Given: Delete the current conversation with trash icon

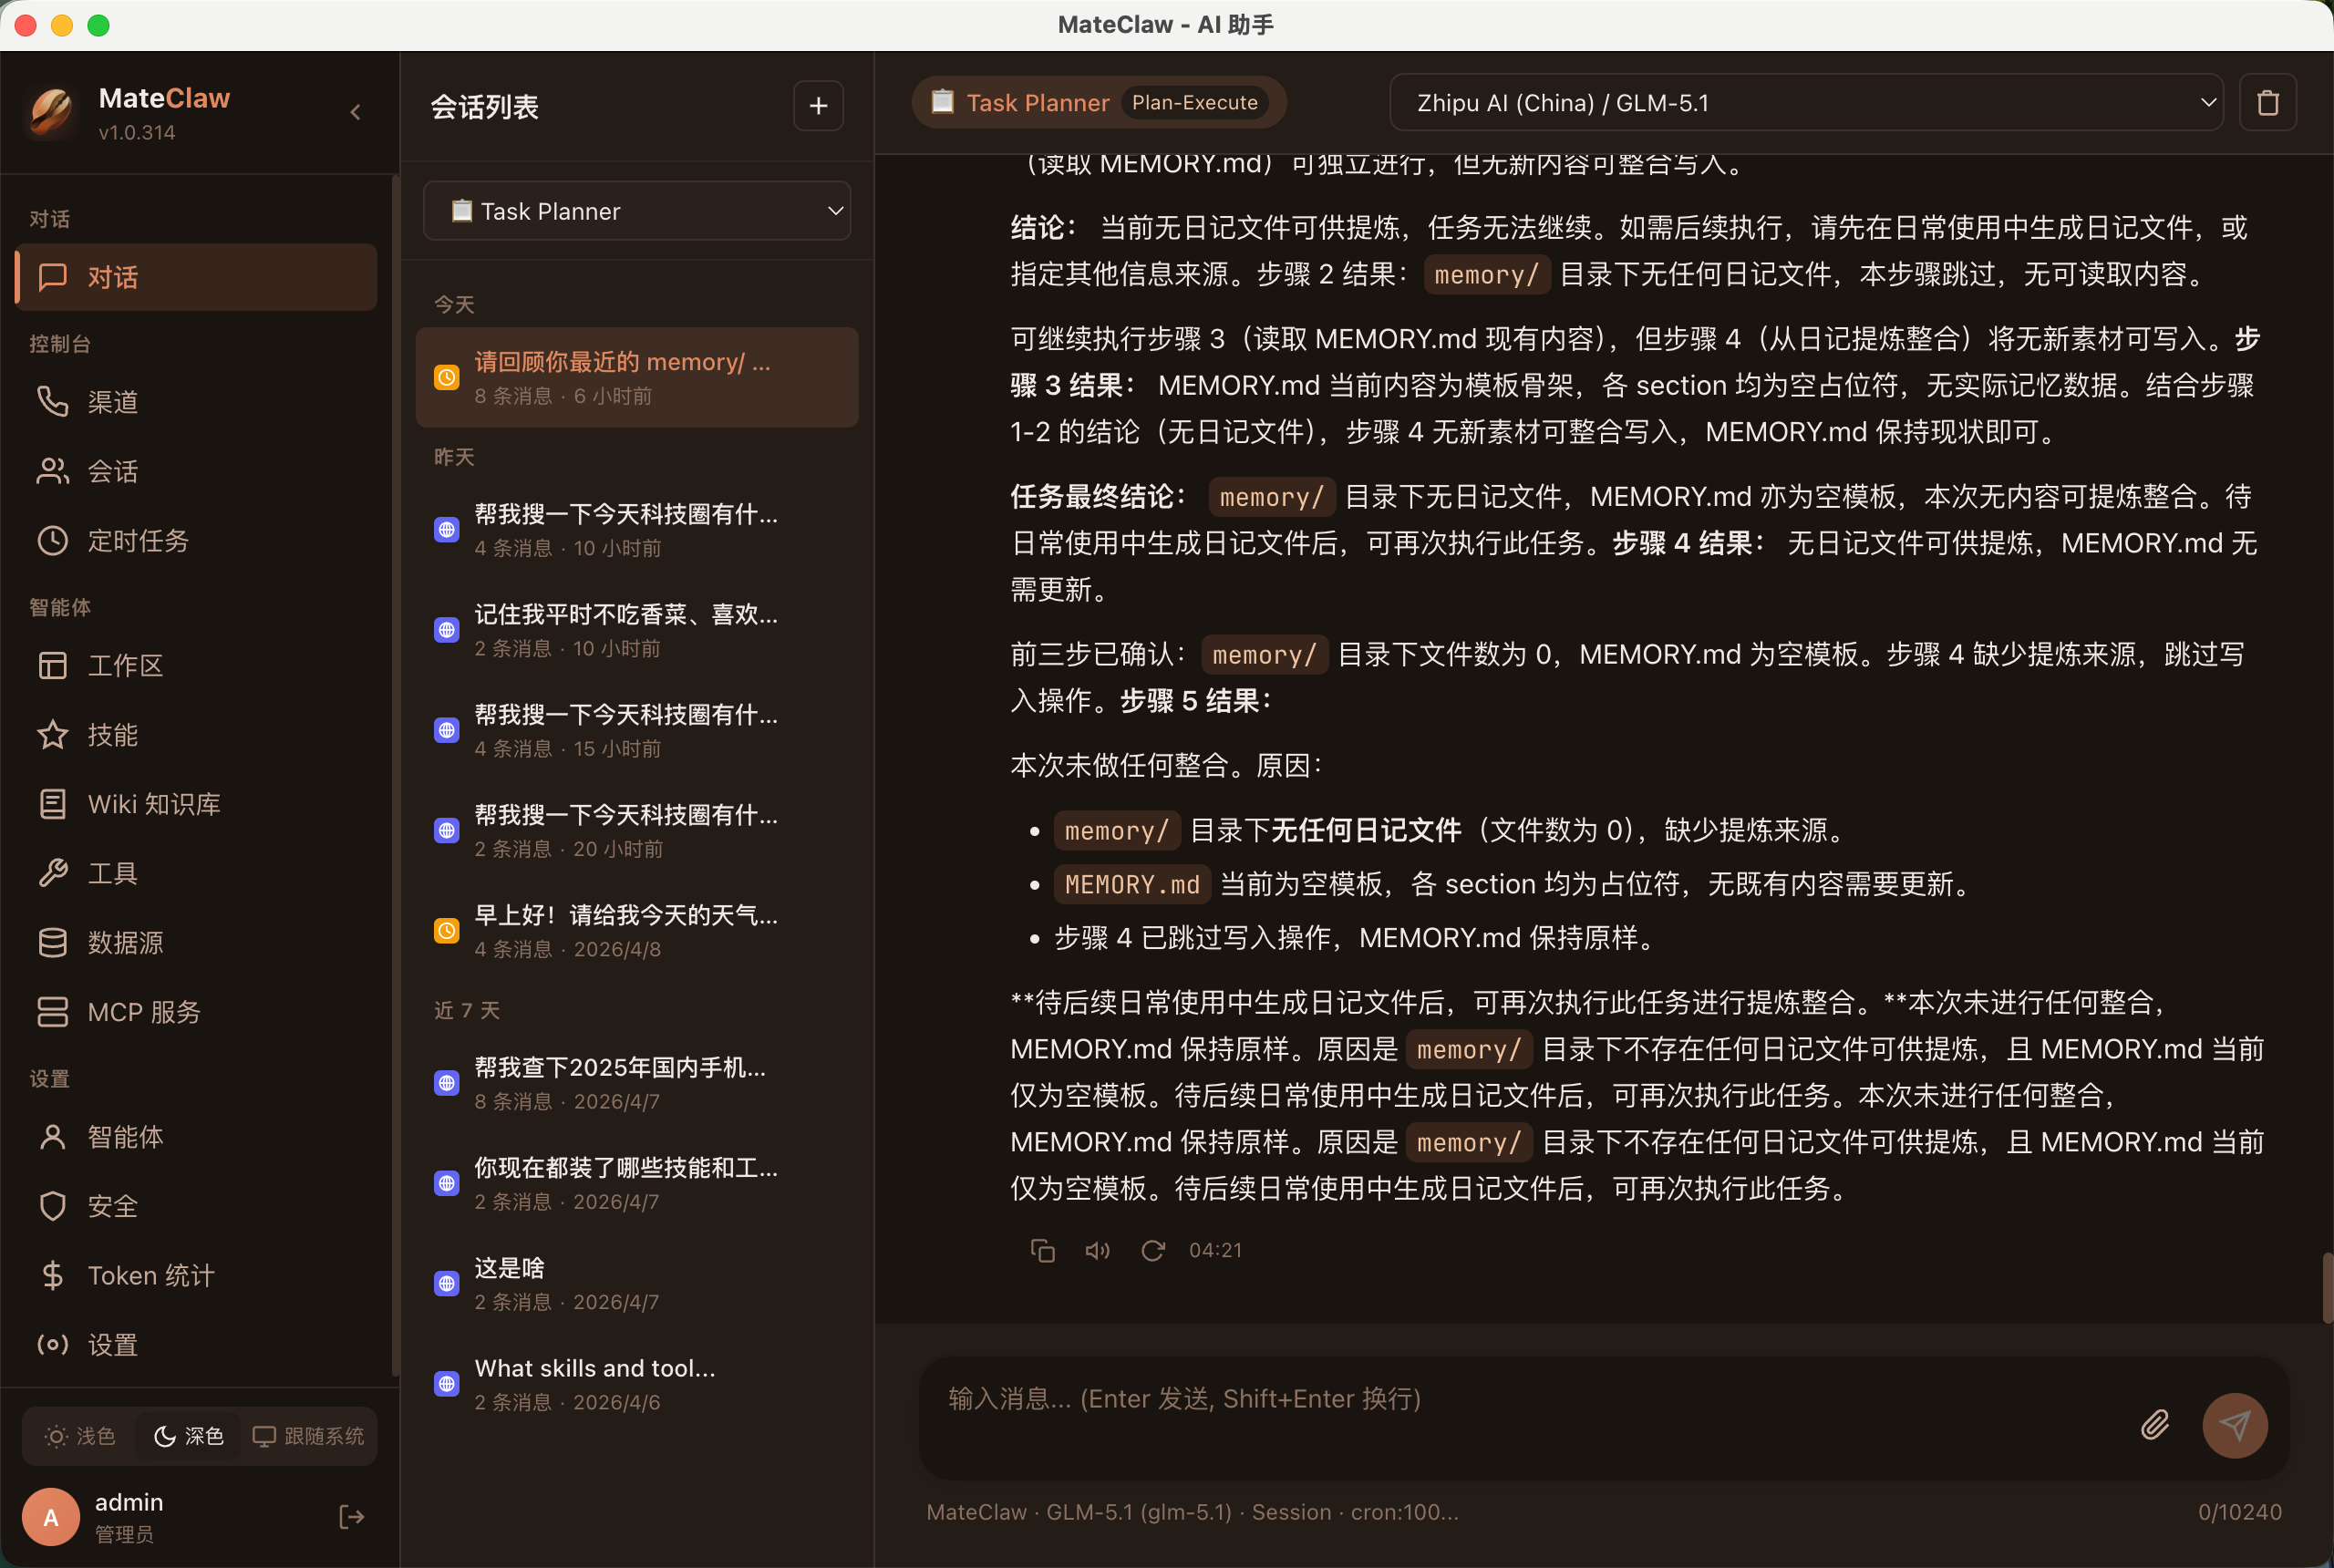Looking at the screenshot, I should pos(2267,102).
